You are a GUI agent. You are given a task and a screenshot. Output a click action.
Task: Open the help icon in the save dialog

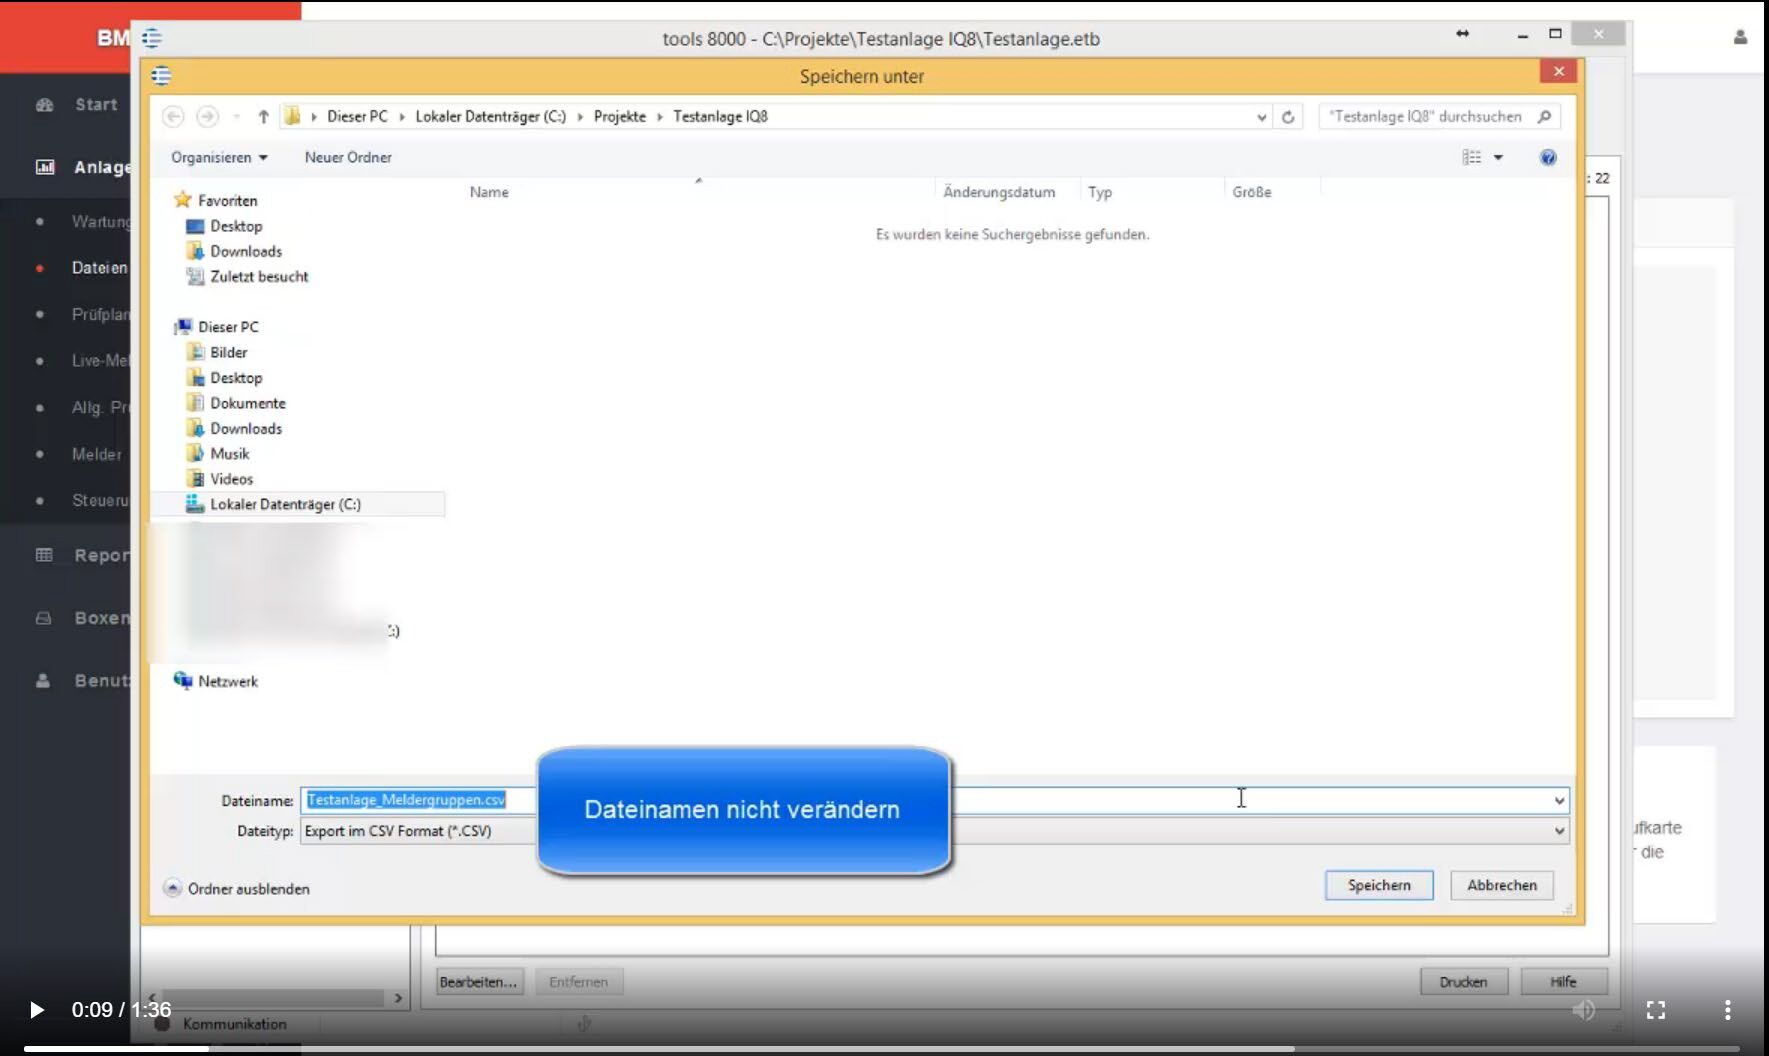(x=1548, y=157)
